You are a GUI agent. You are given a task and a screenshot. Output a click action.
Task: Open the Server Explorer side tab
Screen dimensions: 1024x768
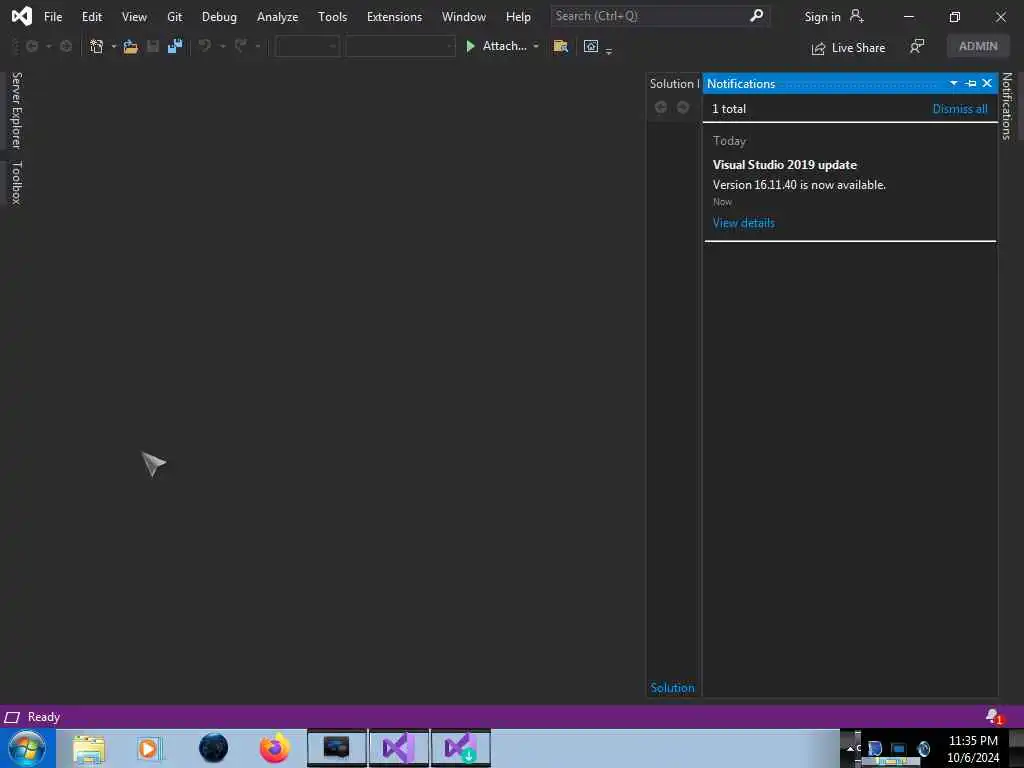pyautogui.click(x=16, y=110)
